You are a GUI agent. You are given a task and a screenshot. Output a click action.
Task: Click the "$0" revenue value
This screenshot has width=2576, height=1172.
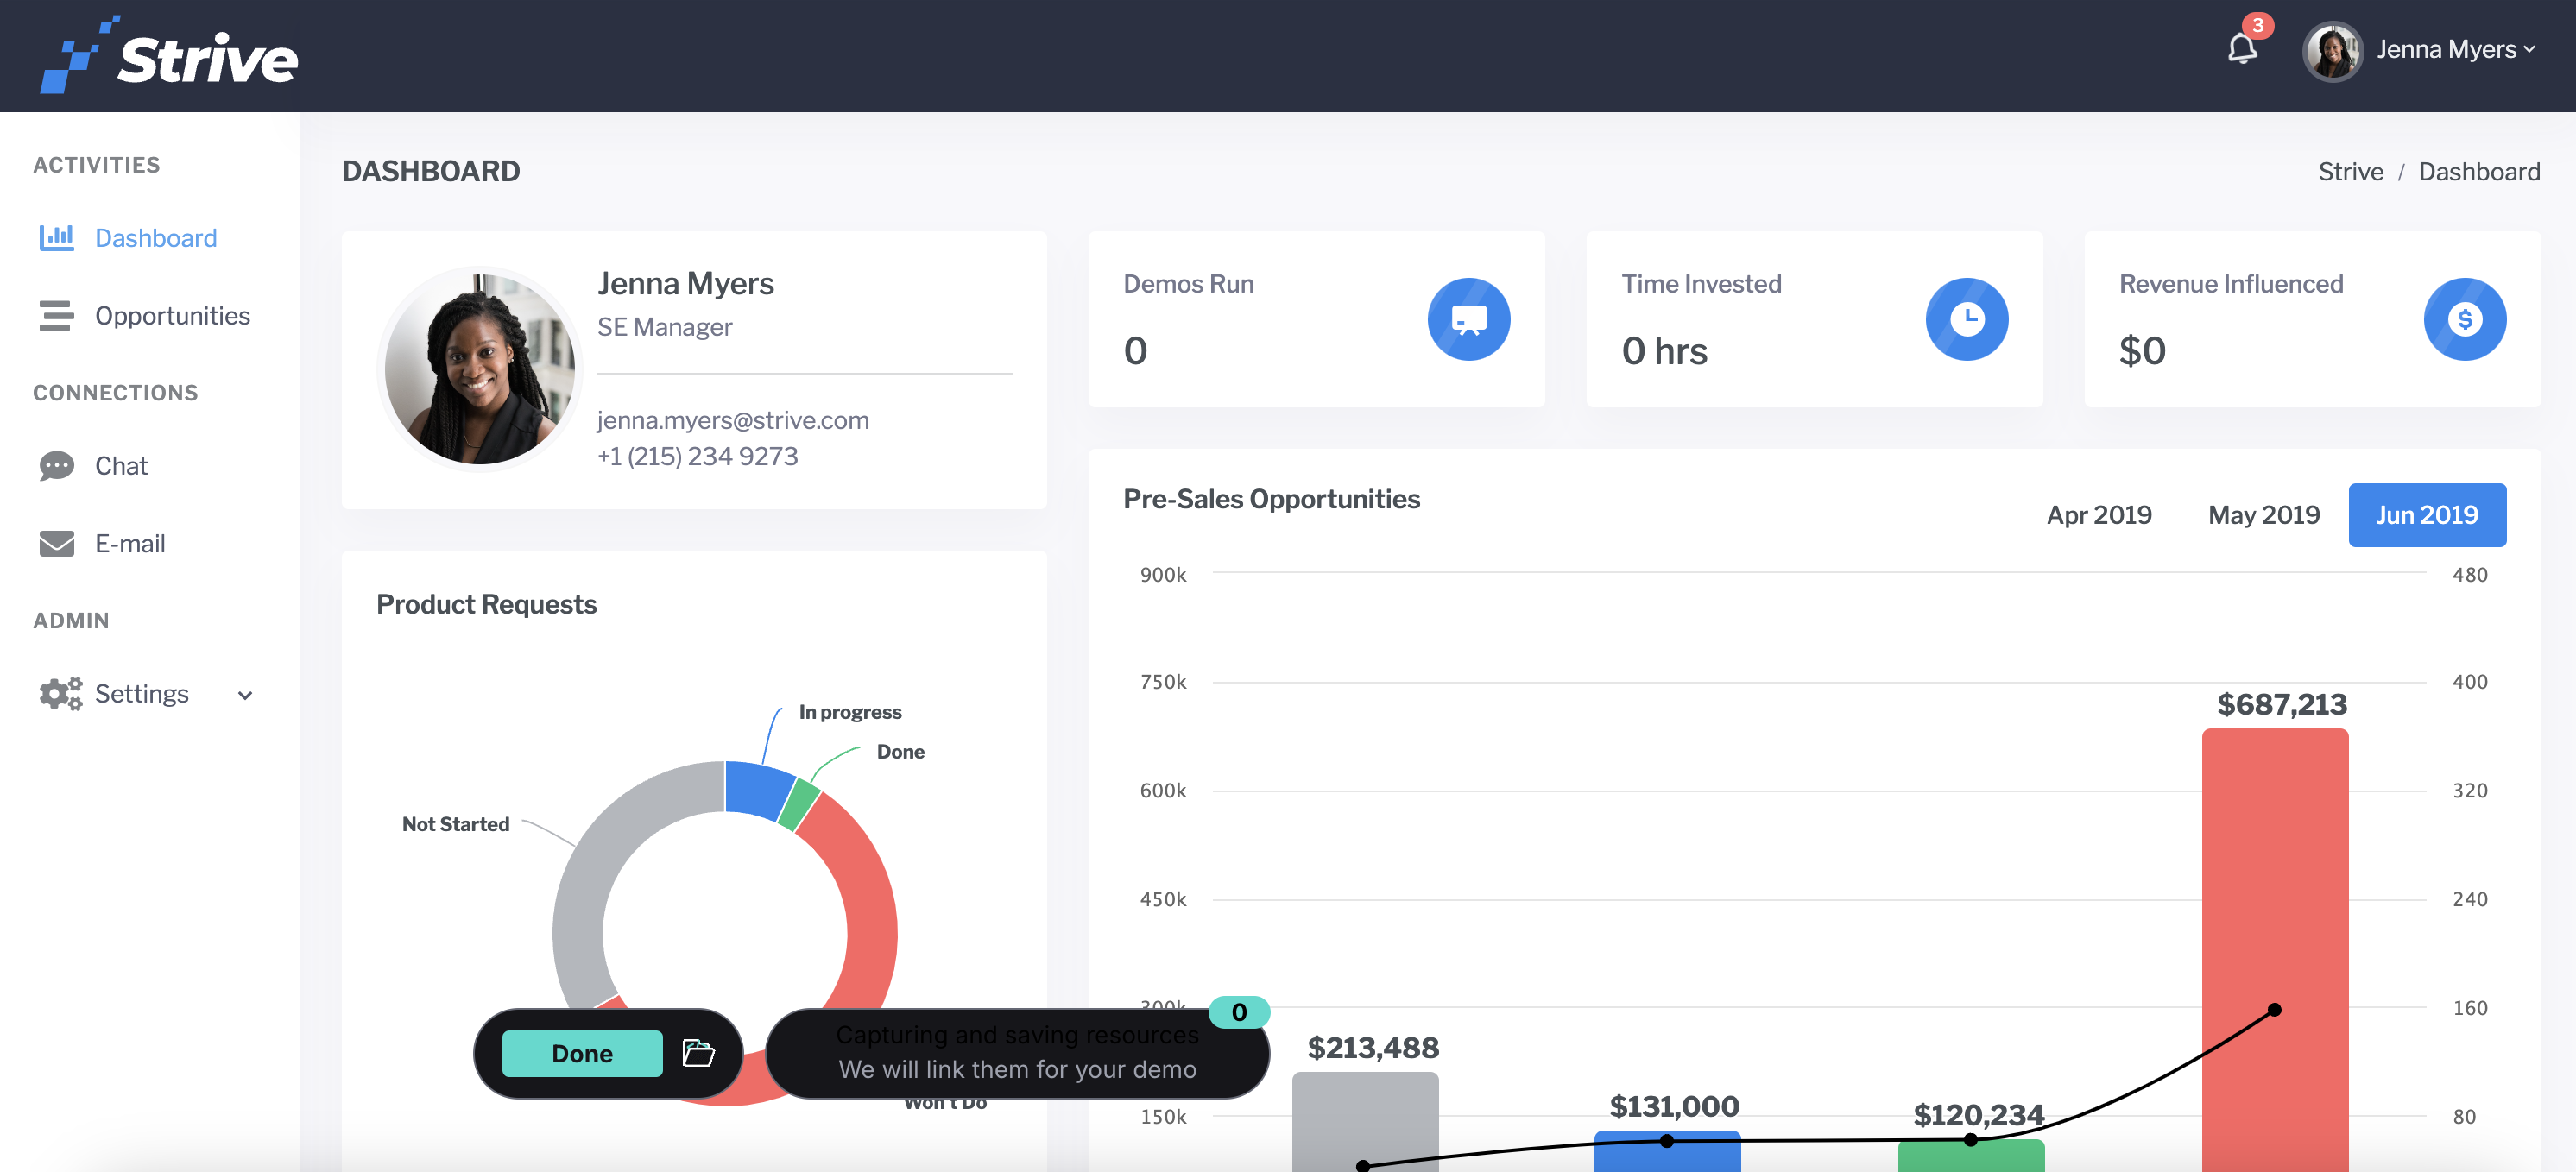point(2142,351)
